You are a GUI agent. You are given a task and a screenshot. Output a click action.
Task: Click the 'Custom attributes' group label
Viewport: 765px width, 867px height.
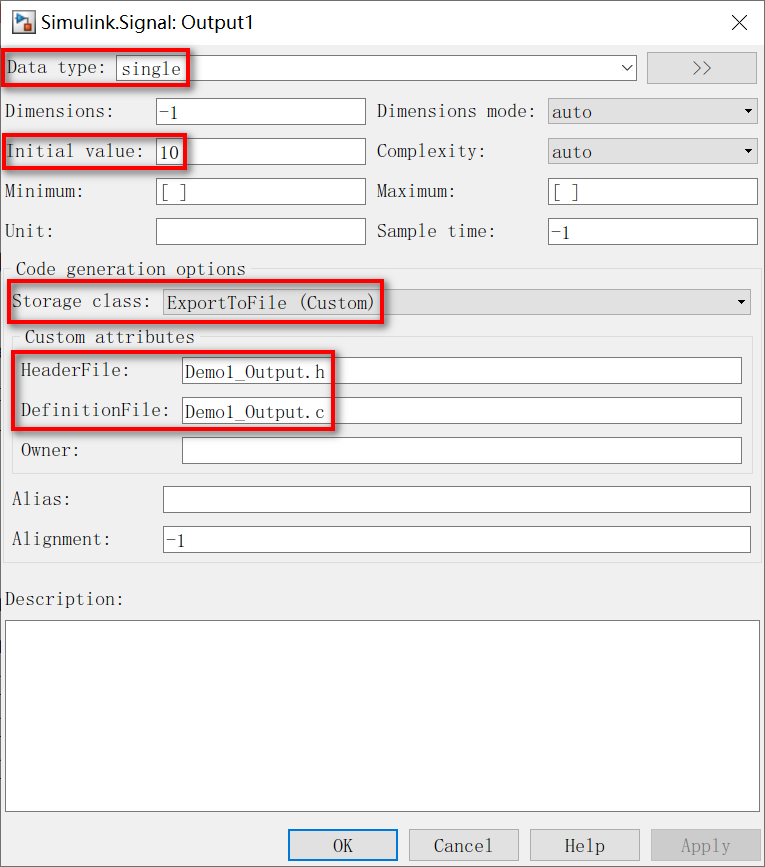click(109, 337)
